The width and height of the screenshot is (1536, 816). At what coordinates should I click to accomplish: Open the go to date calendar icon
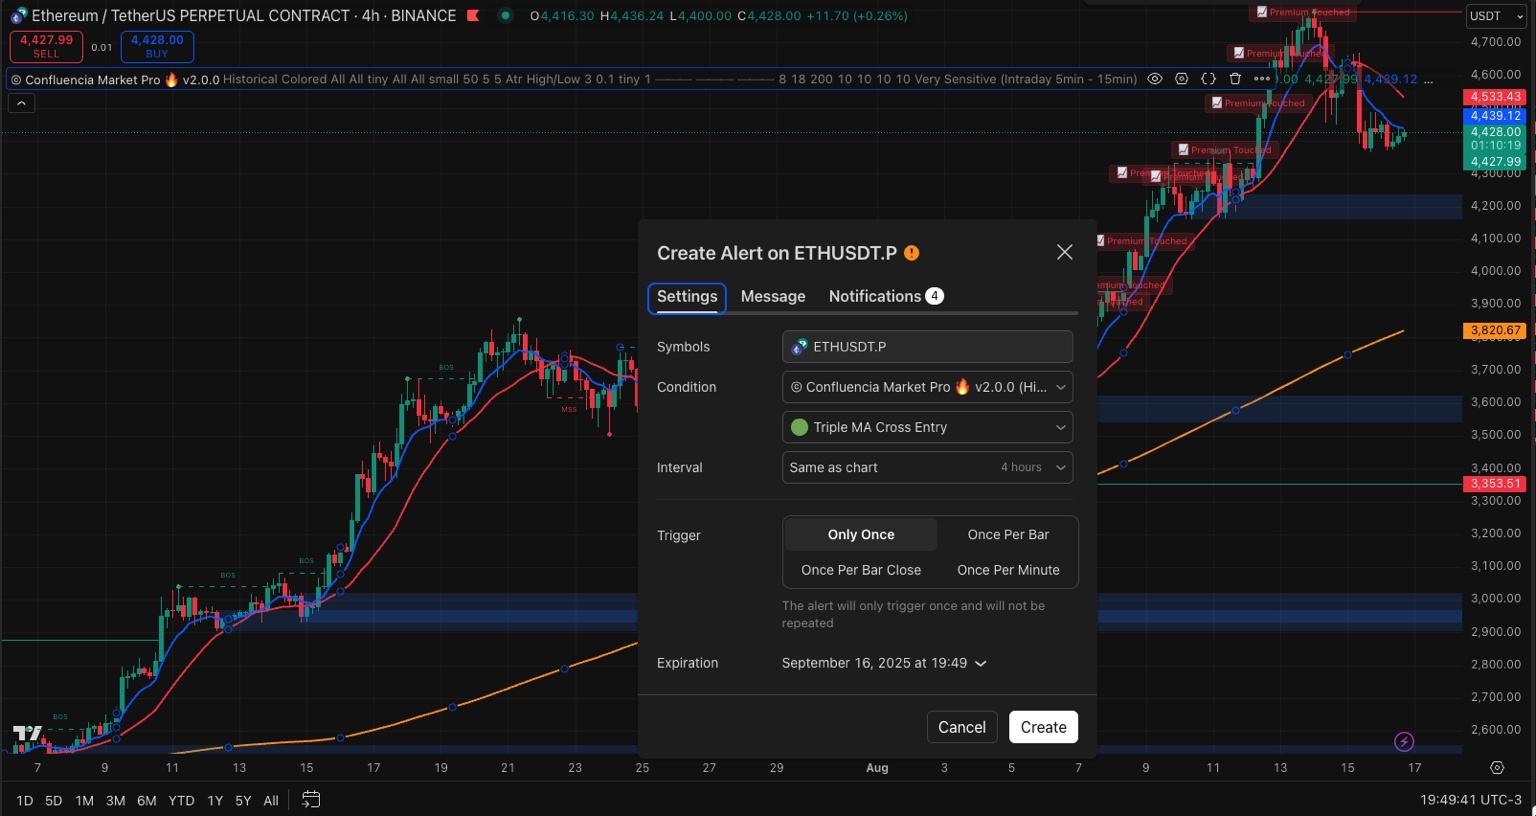pyautogui.click(x=311, y=800)
